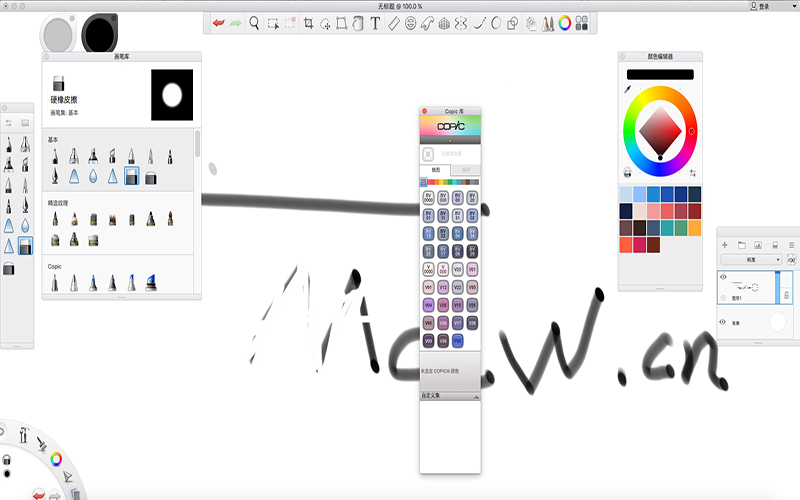Toggle transparent color in Color Editor
Image resolution: width=800 pixels, height=500 pixels.
click(628, 173)
